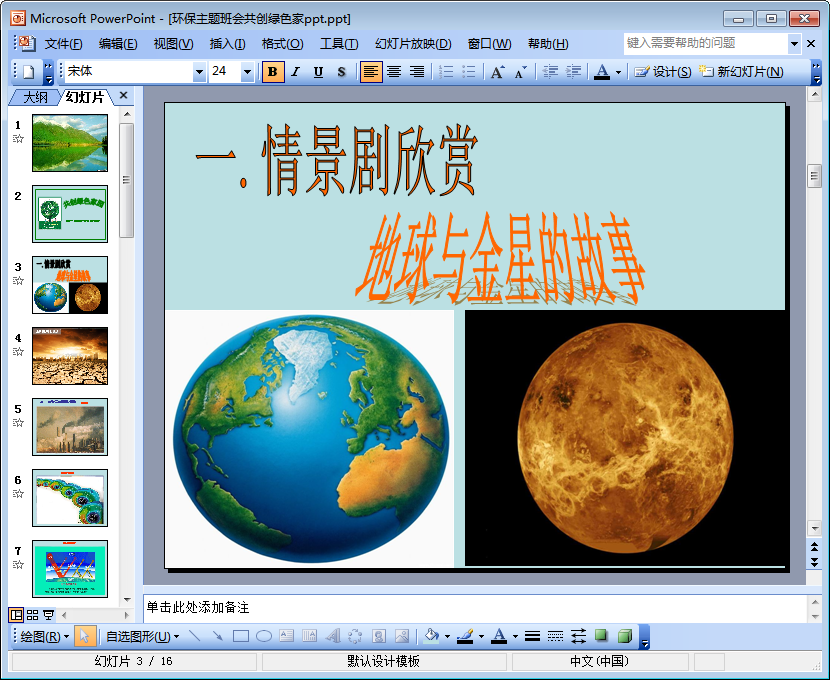The image size is (830, 680).
Task: Open the 工具(T) menu
Action: tap(339, 44)
